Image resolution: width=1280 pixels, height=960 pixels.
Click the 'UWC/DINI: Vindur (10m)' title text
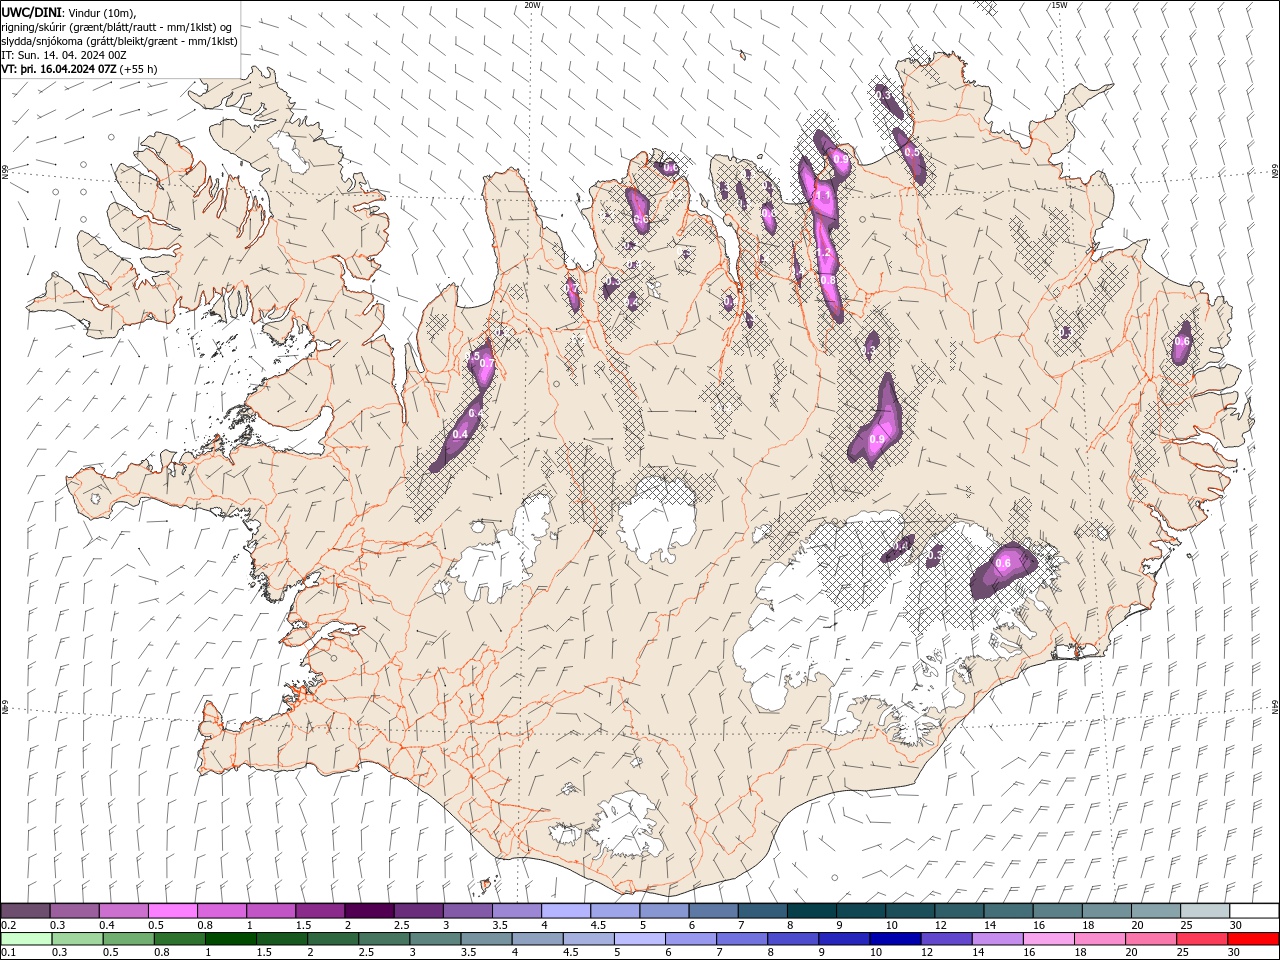[68, 11]
